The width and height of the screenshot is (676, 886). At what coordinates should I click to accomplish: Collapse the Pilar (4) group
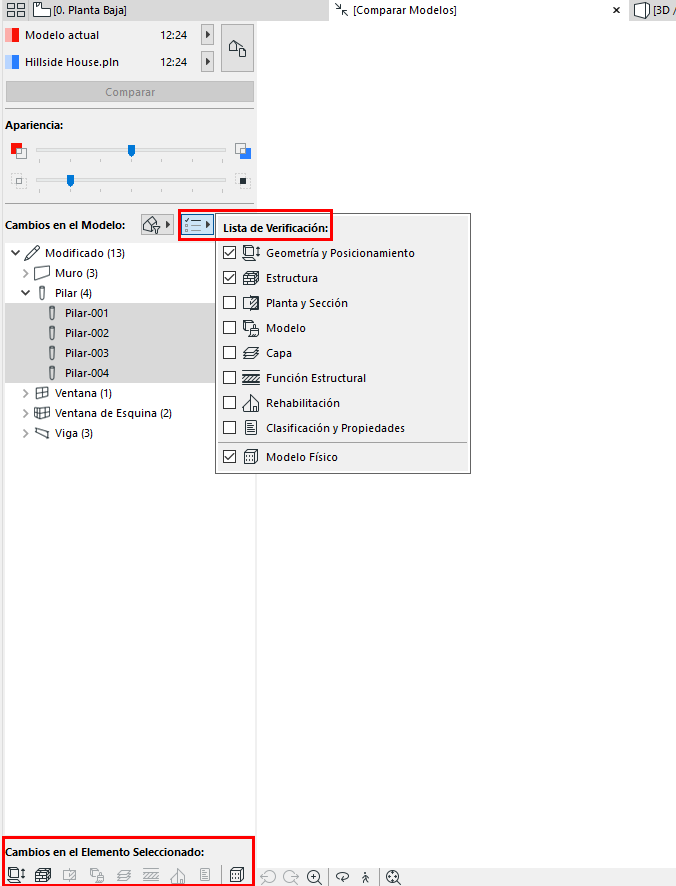(25, 293)
